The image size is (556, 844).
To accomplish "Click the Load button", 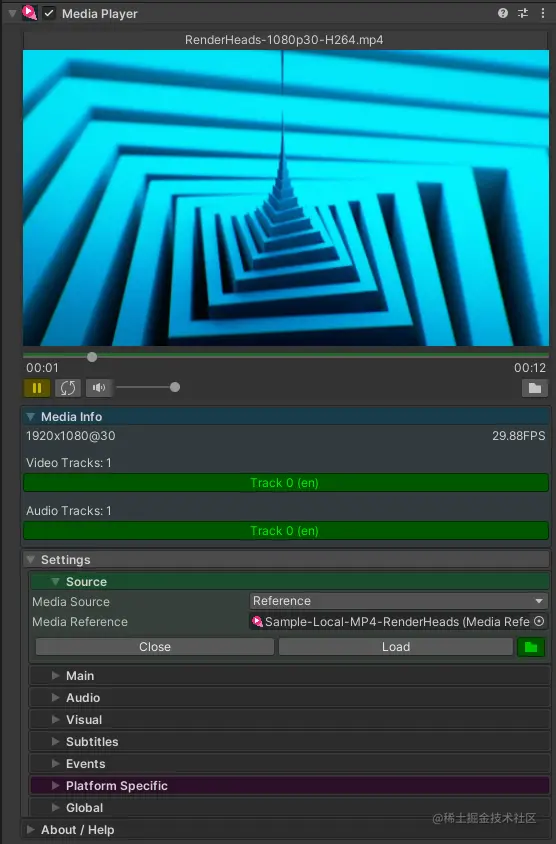I will [x=396, y=646].
